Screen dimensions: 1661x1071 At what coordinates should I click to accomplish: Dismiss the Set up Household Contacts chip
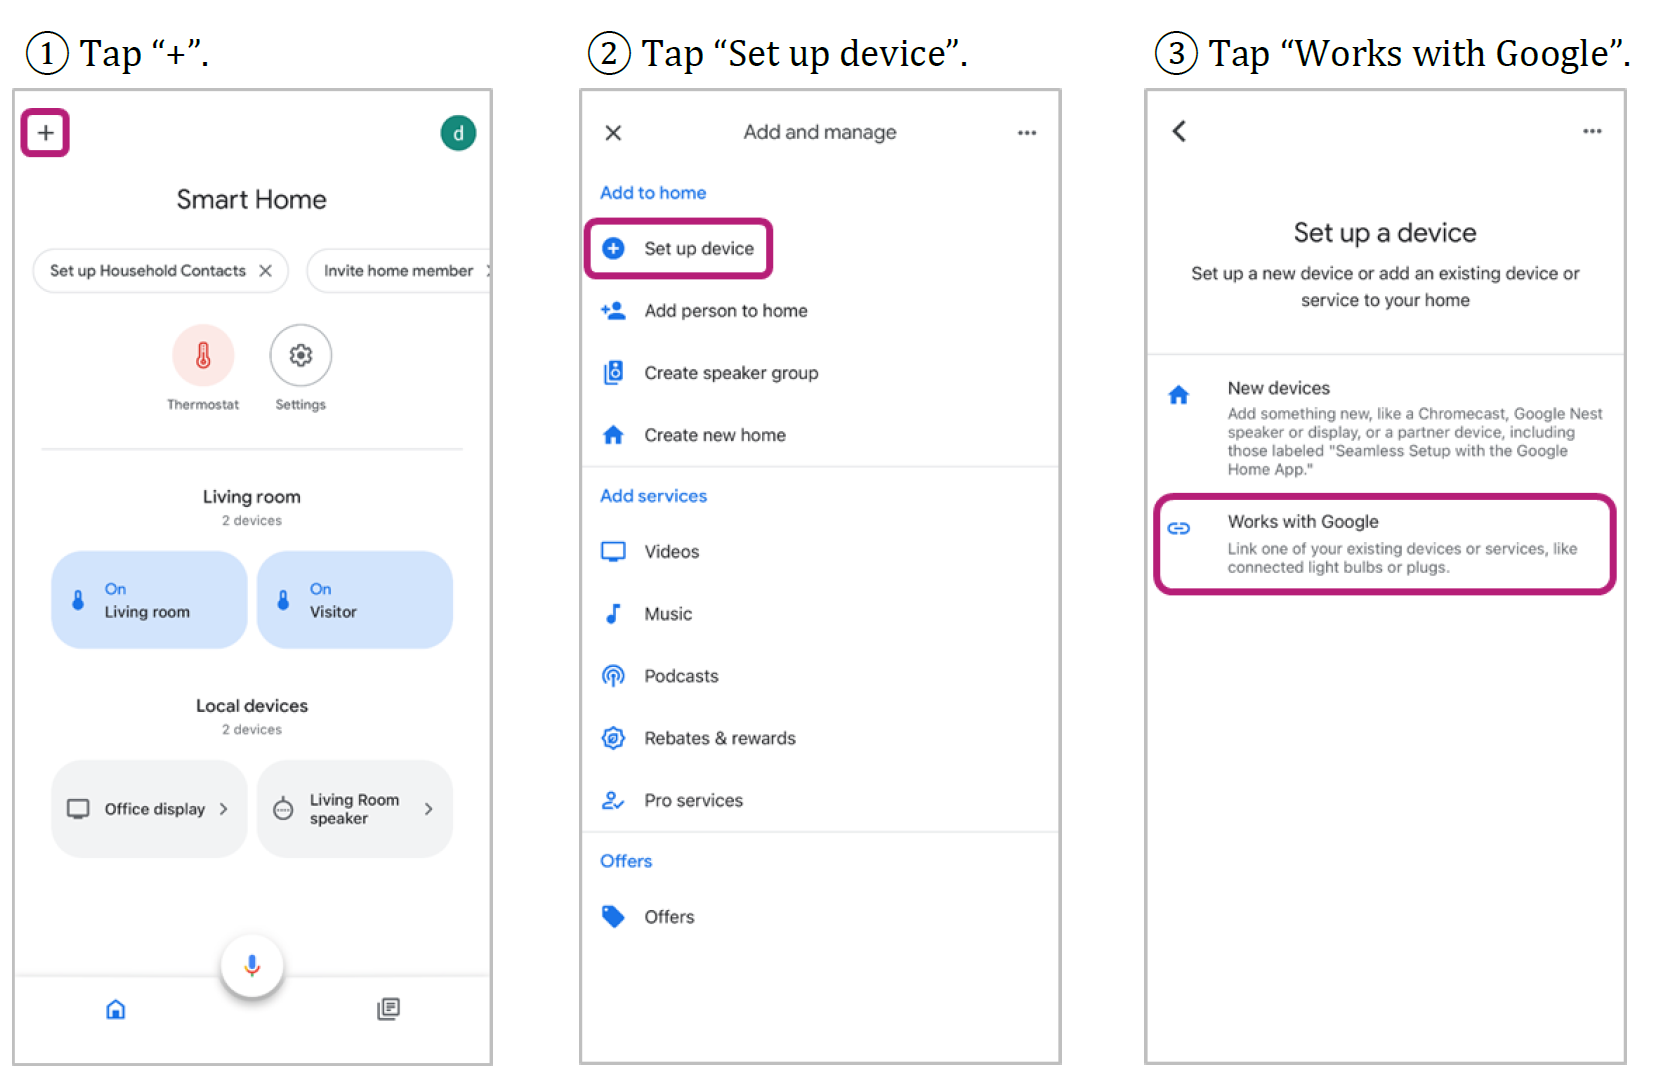click(265, 271)
